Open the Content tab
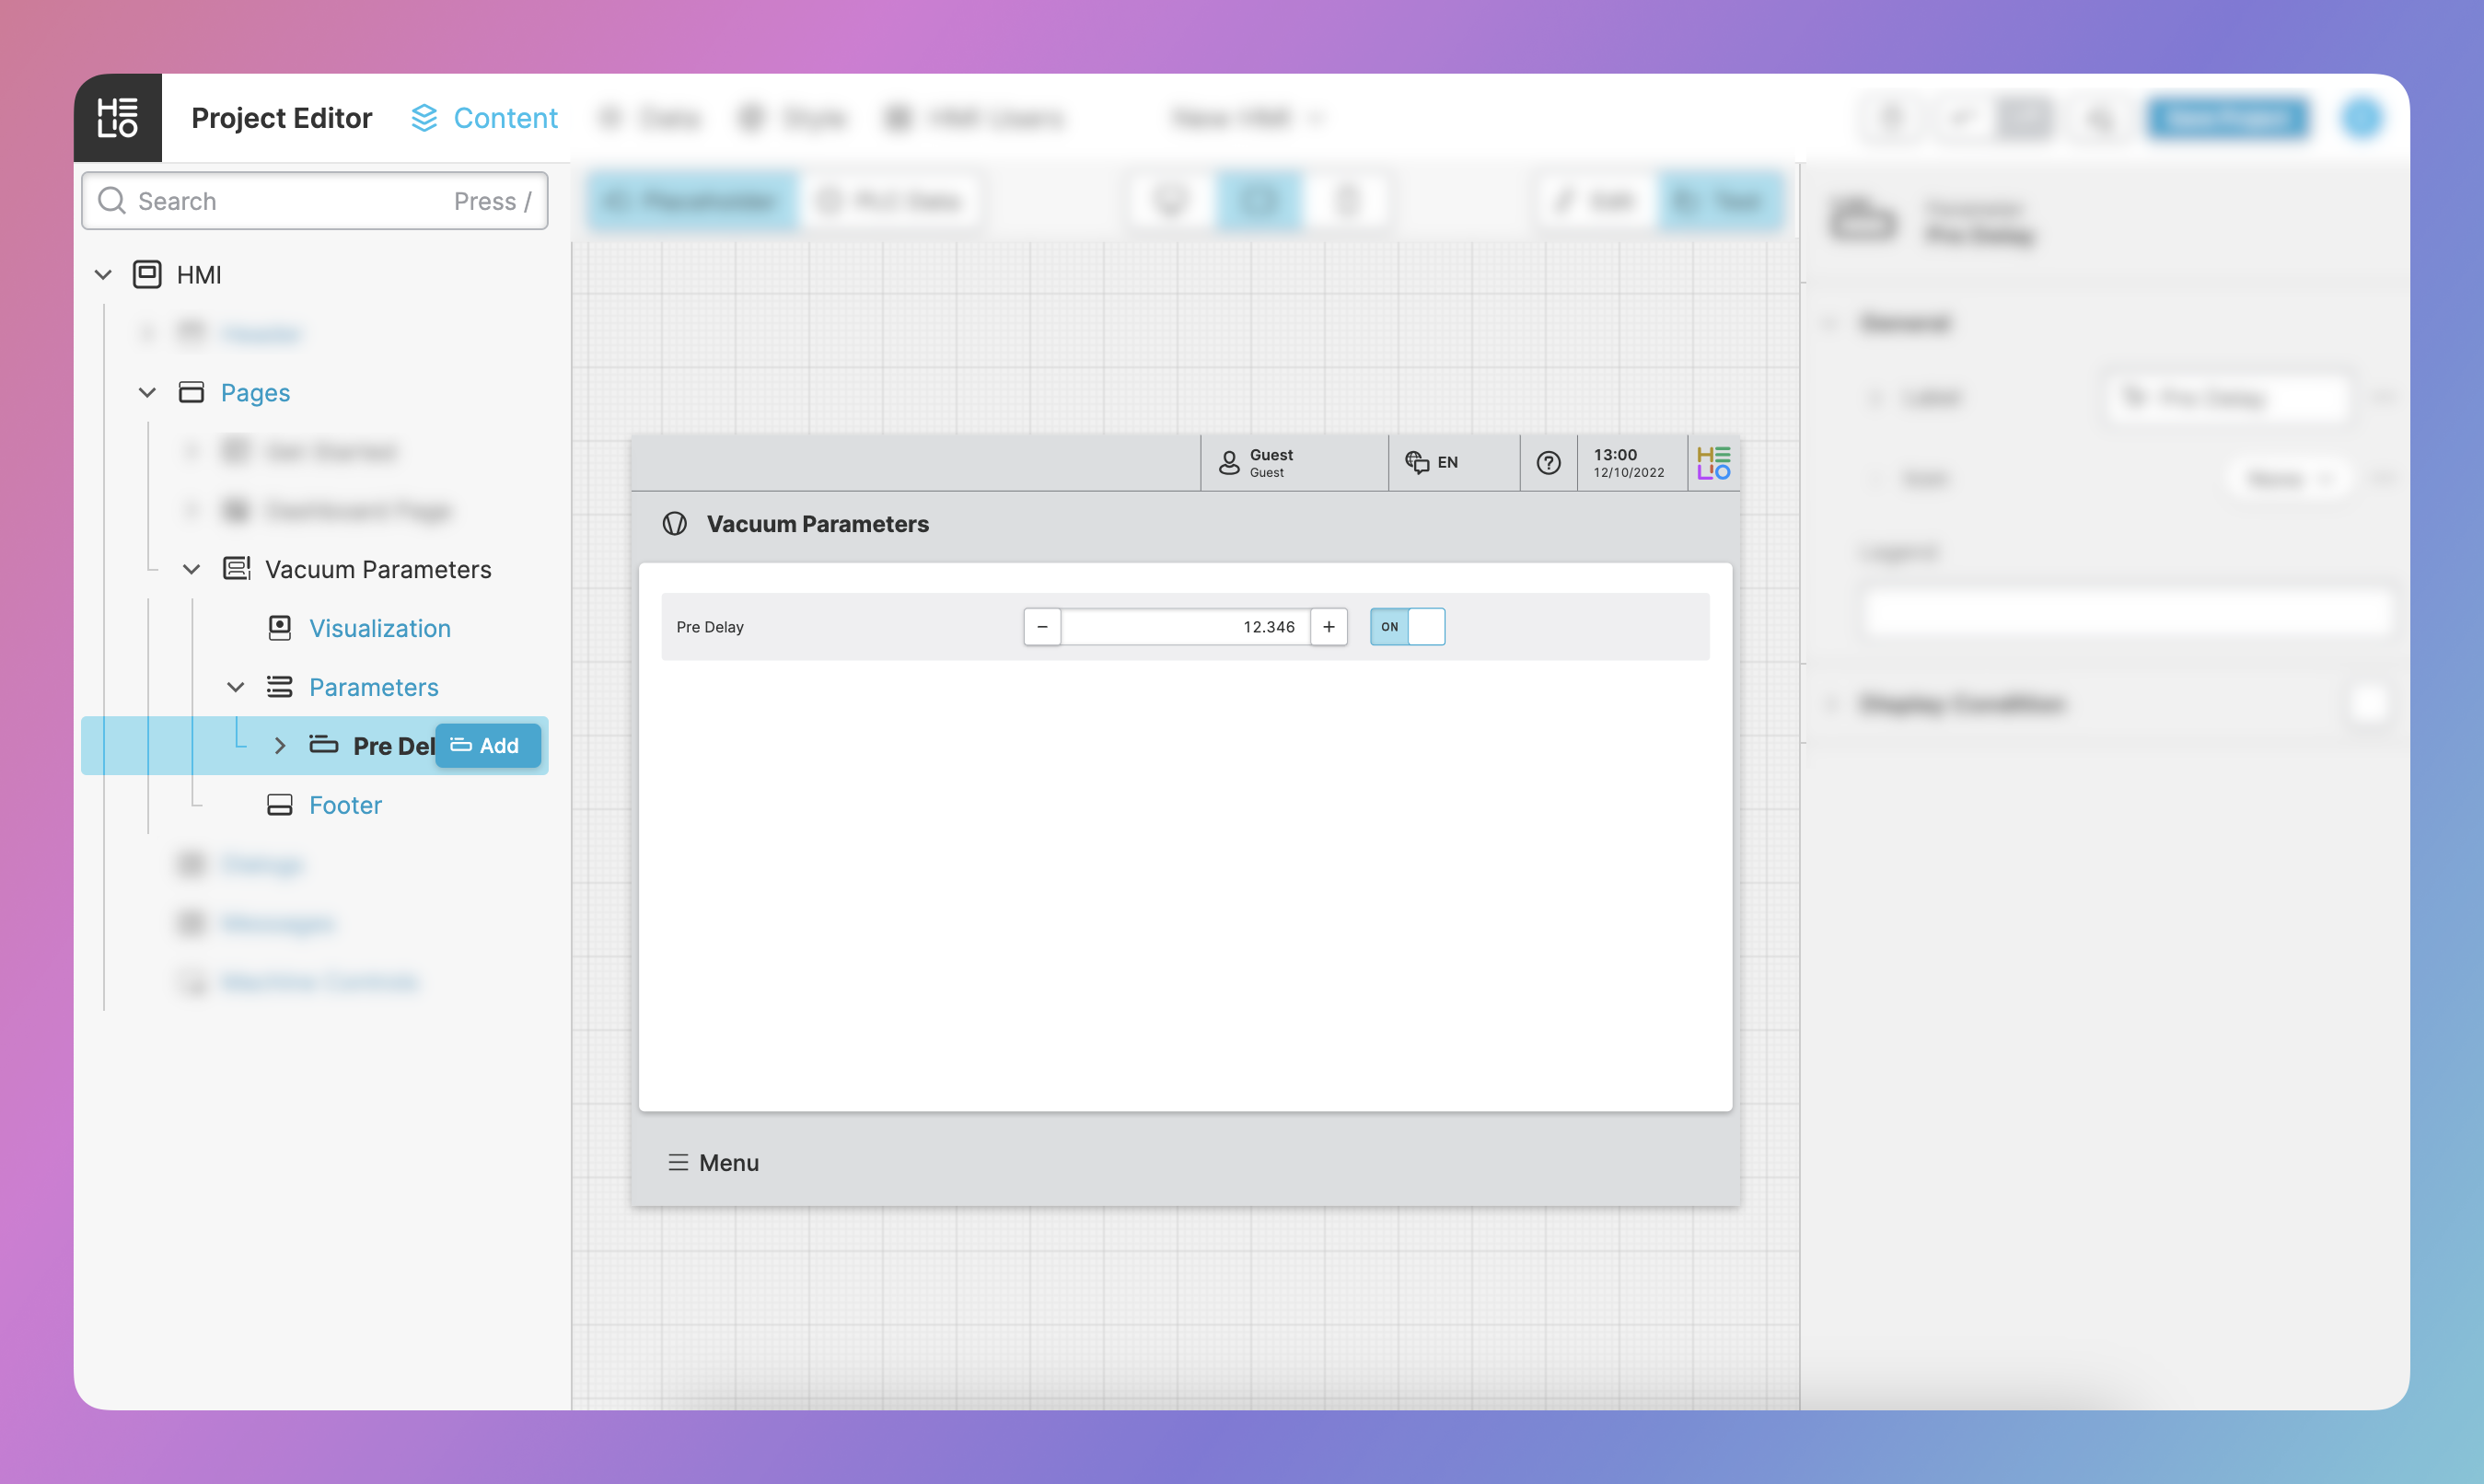The height and width of the screenshot is (1484, 2484). point(505,118)
